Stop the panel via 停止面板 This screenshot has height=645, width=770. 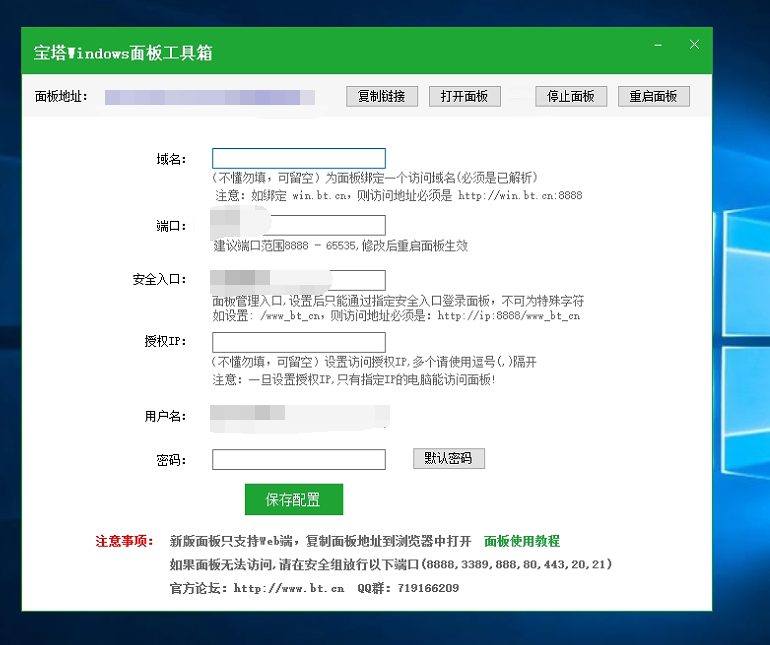click(x=571, y=96)
